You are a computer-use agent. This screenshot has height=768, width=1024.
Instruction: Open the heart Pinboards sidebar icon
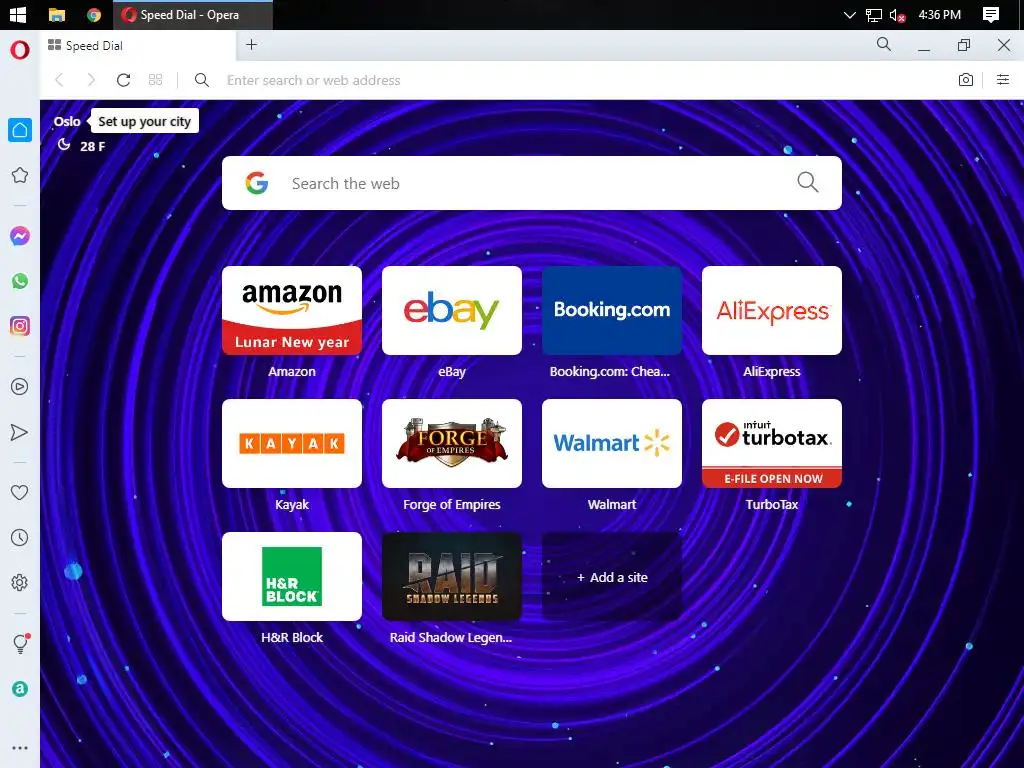tap(20, 492)
